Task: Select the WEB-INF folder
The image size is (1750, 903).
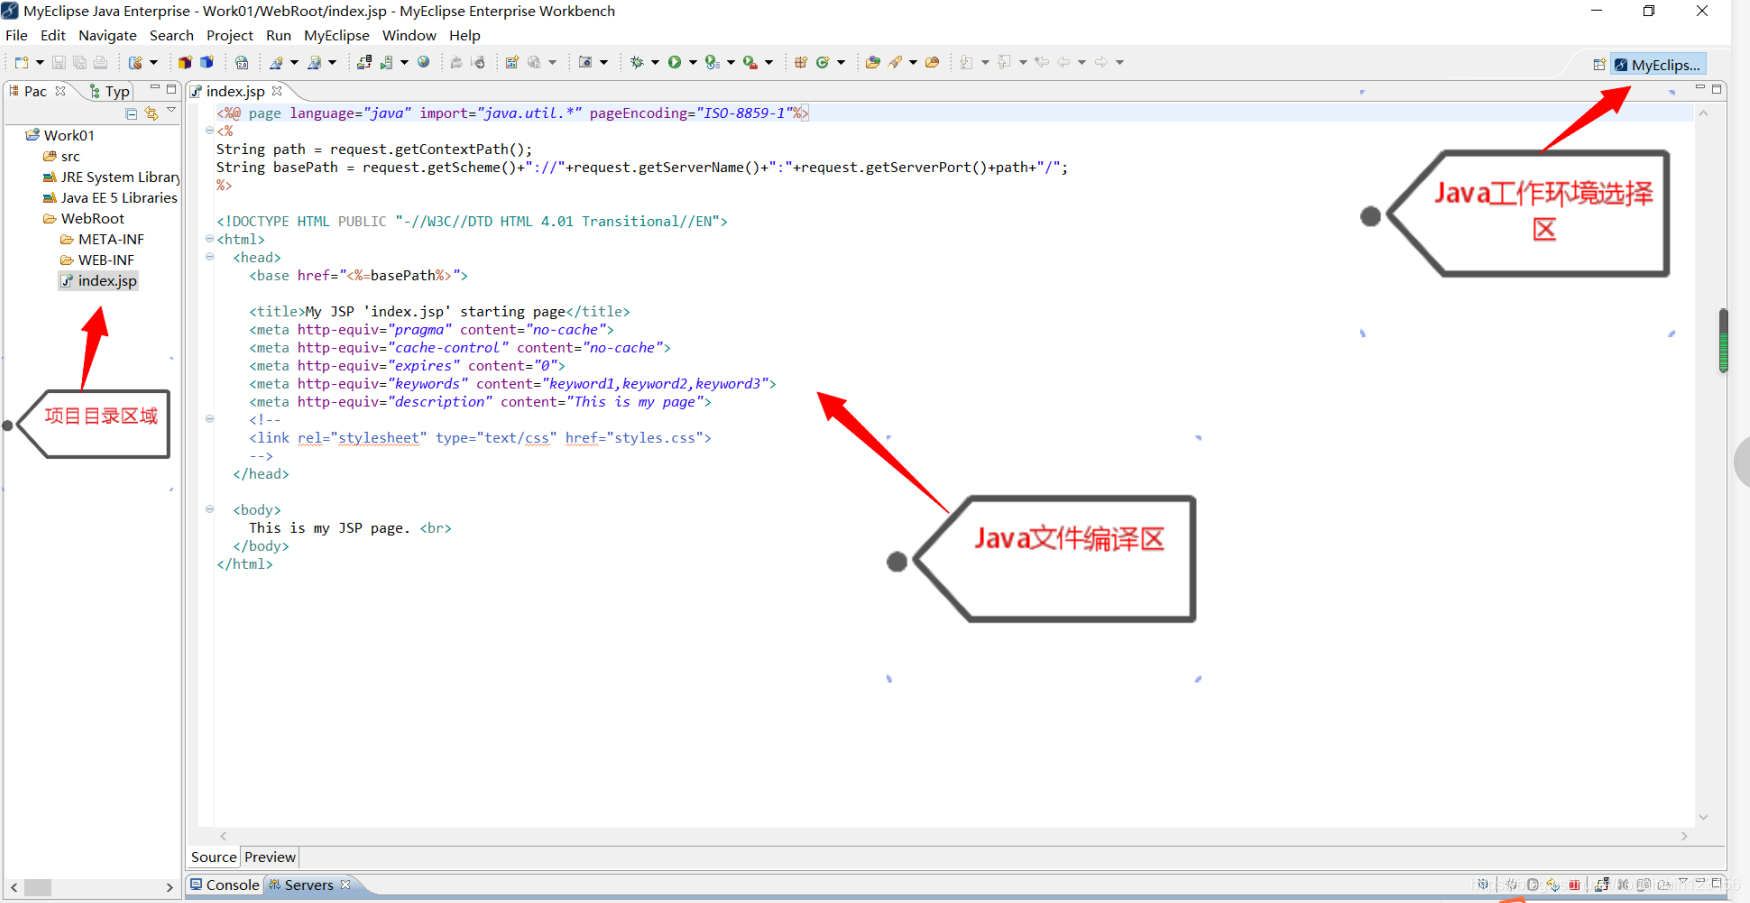Action: (x=97, y=260)
